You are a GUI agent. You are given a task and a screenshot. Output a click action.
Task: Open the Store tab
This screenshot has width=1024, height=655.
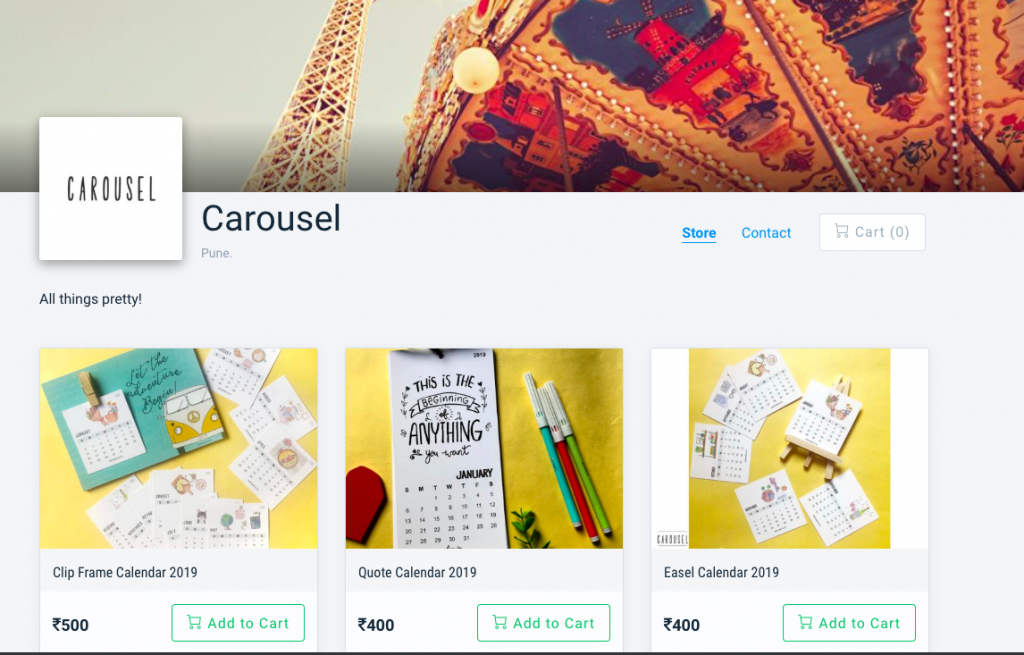tap(699, 233)
